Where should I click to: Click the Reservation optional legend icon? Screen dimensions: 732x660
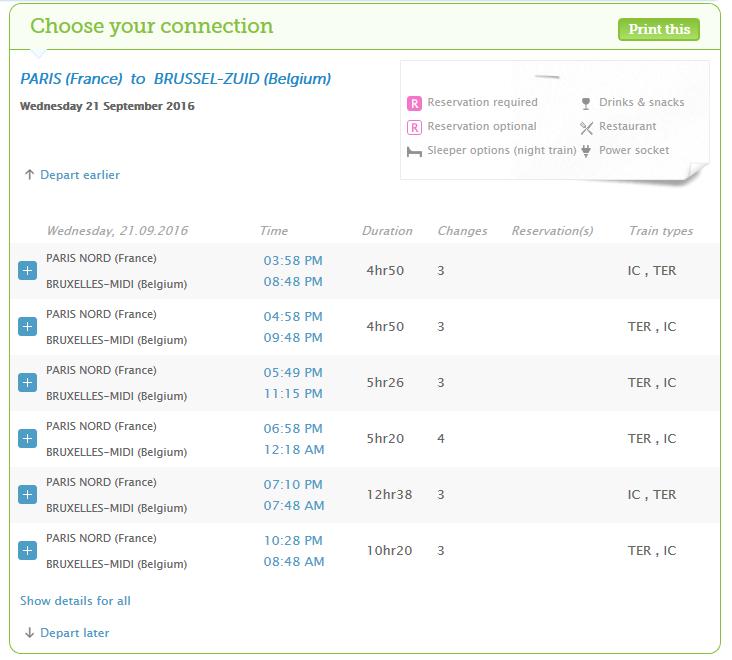(414, 127)
